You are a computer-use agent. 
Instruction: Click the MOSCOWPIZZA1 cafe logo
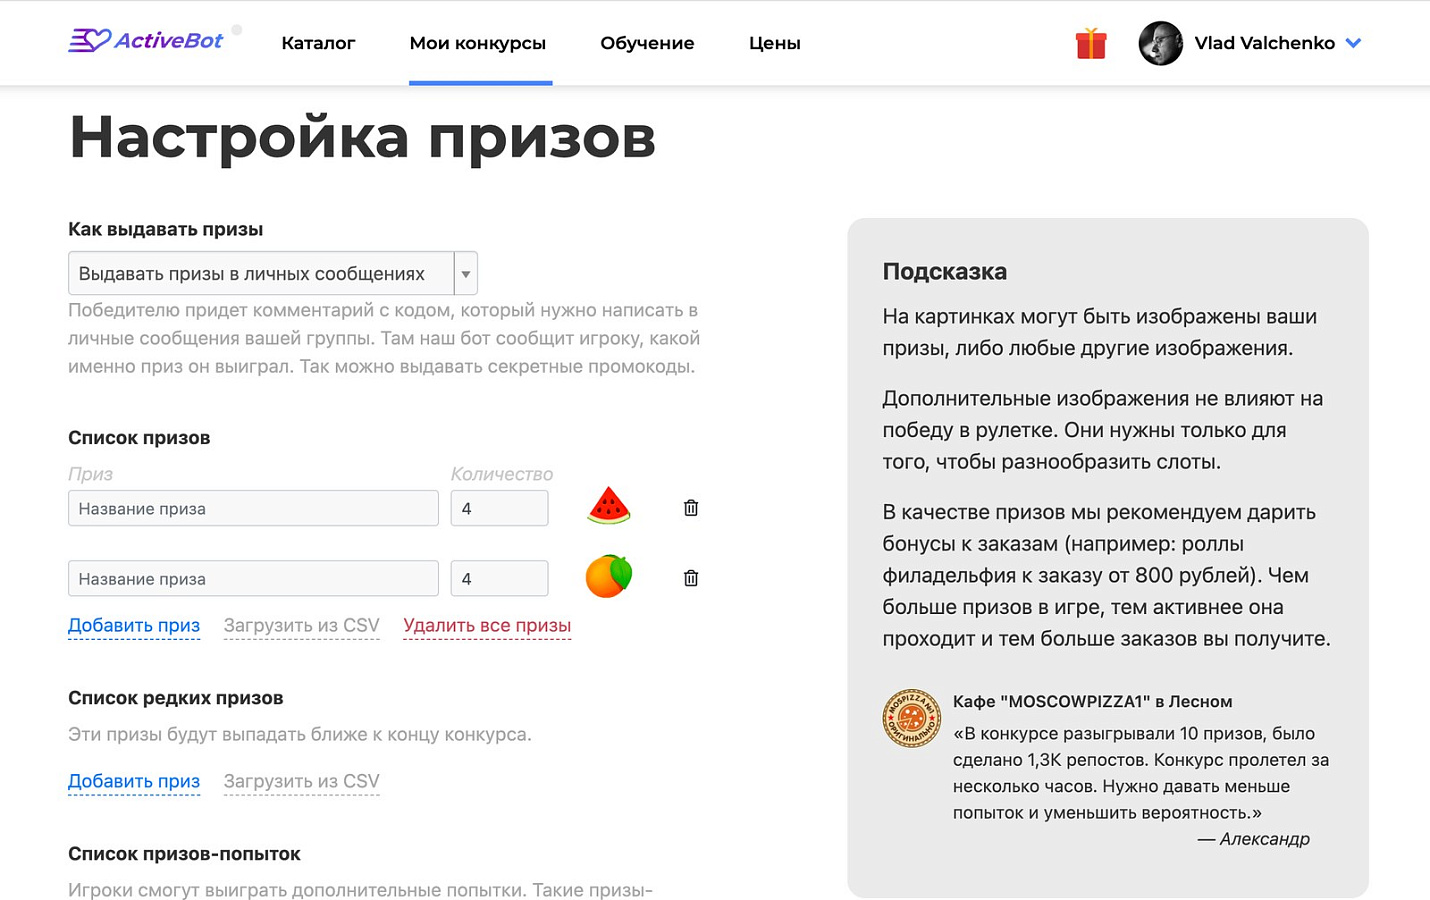point(911,718)
